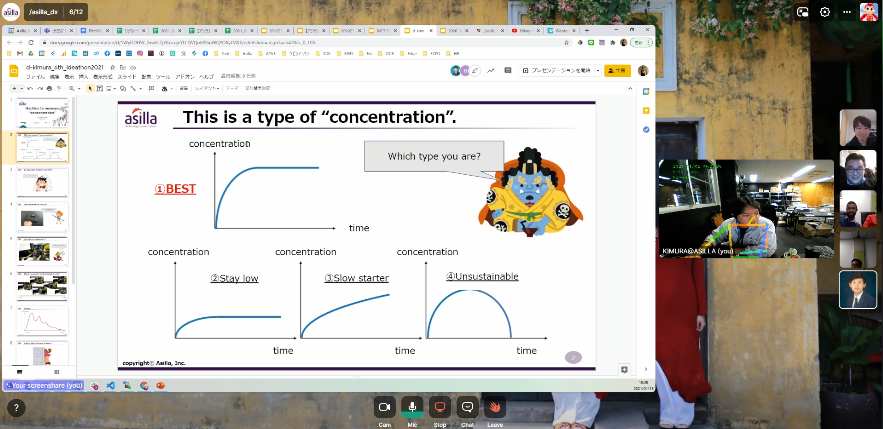Click the add comment toolbar icon
The image size is (883, 429).
151,88
